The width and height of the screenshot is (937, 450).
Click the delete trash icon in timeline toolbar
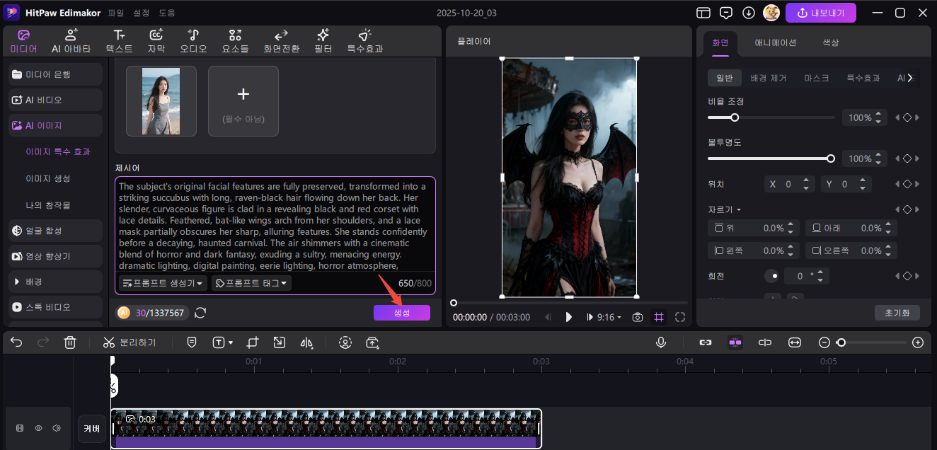point(70,342)
